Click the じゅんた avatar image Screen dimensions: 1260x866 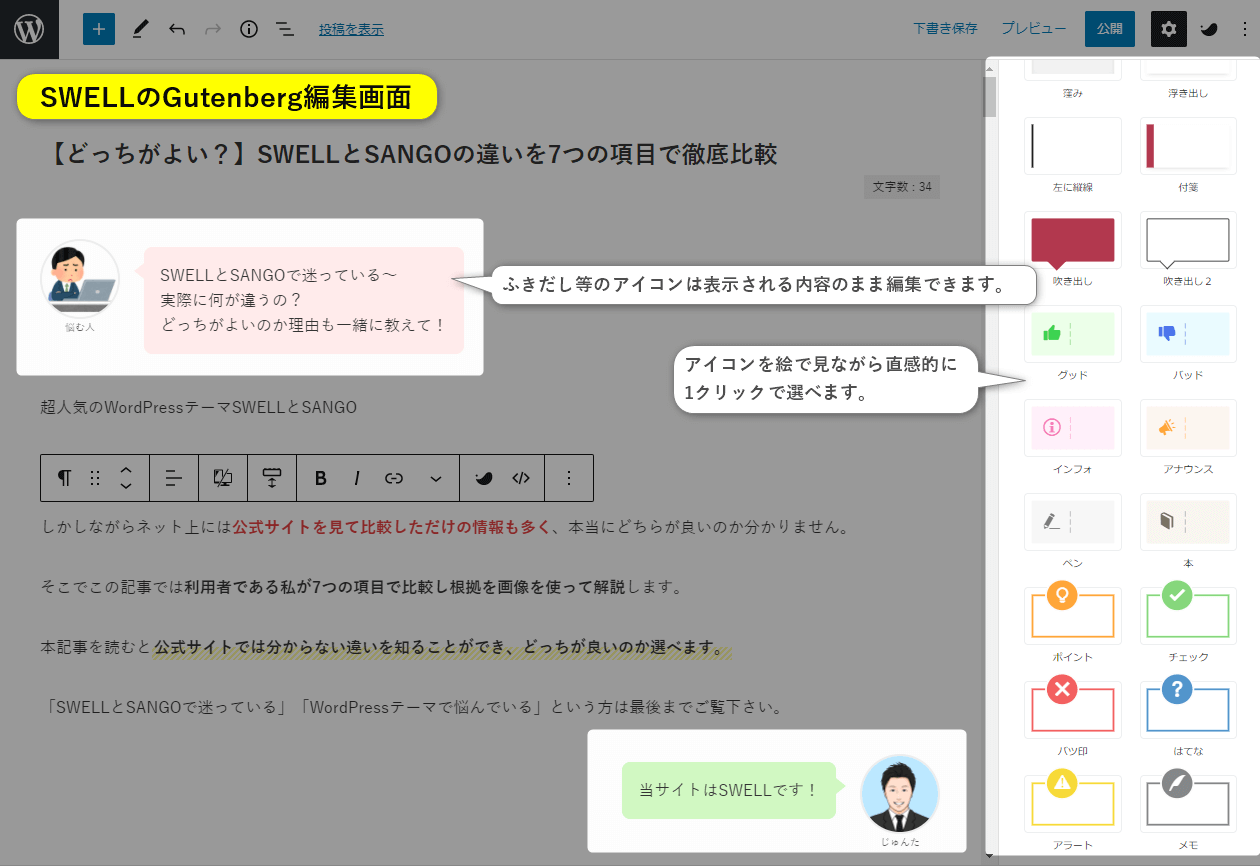(x=900, y=794)
